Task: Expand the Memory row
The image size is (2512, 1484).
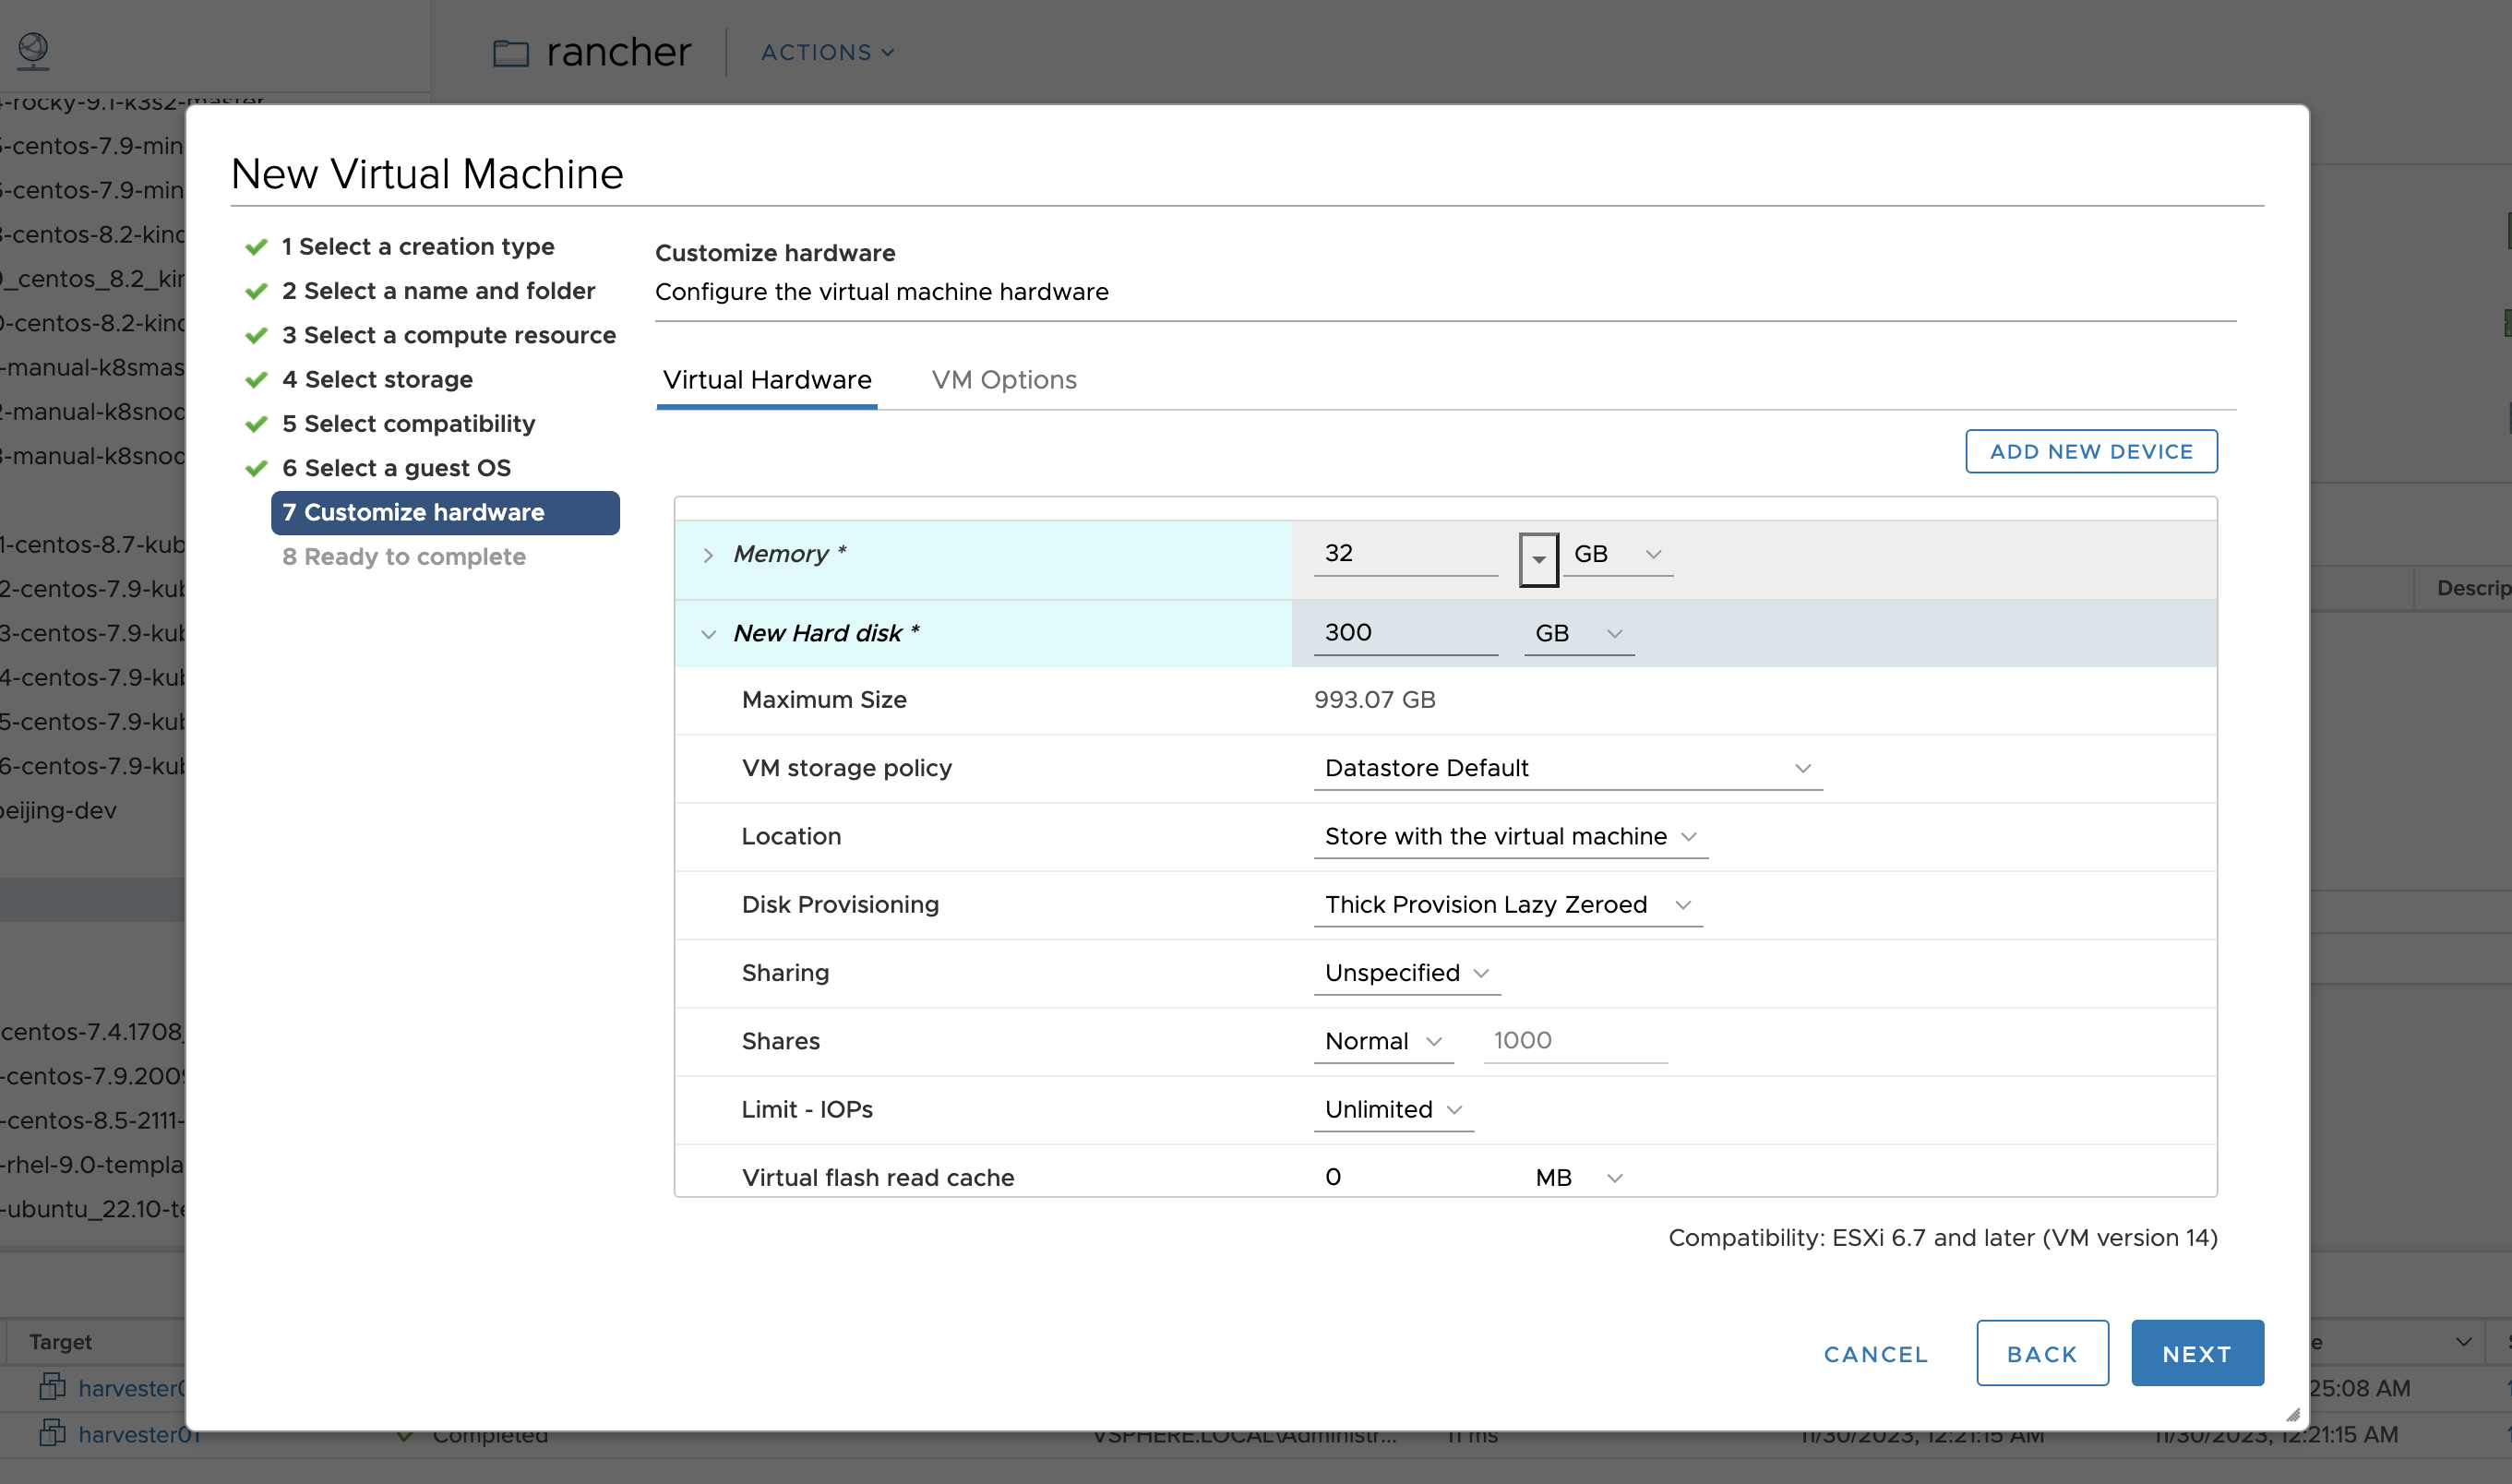Action: coord(708,554)
